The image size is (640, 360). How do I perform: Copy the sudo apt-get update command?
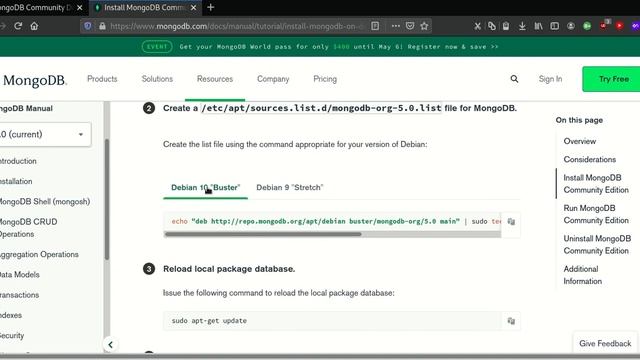[511, 321]
